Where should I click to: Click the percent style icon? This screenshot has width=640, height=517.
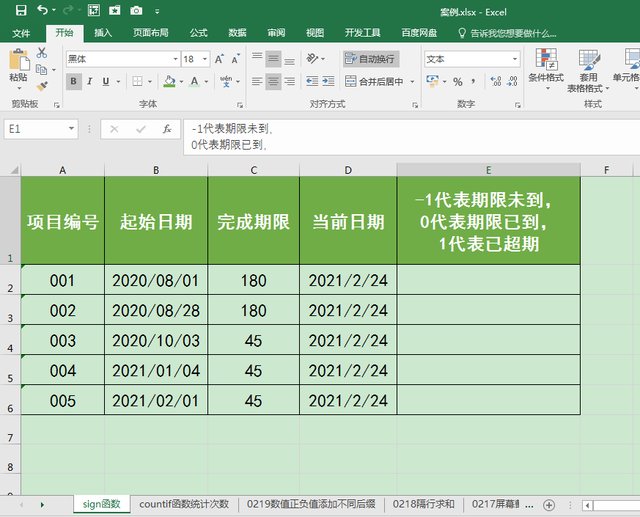coord(458,82)
